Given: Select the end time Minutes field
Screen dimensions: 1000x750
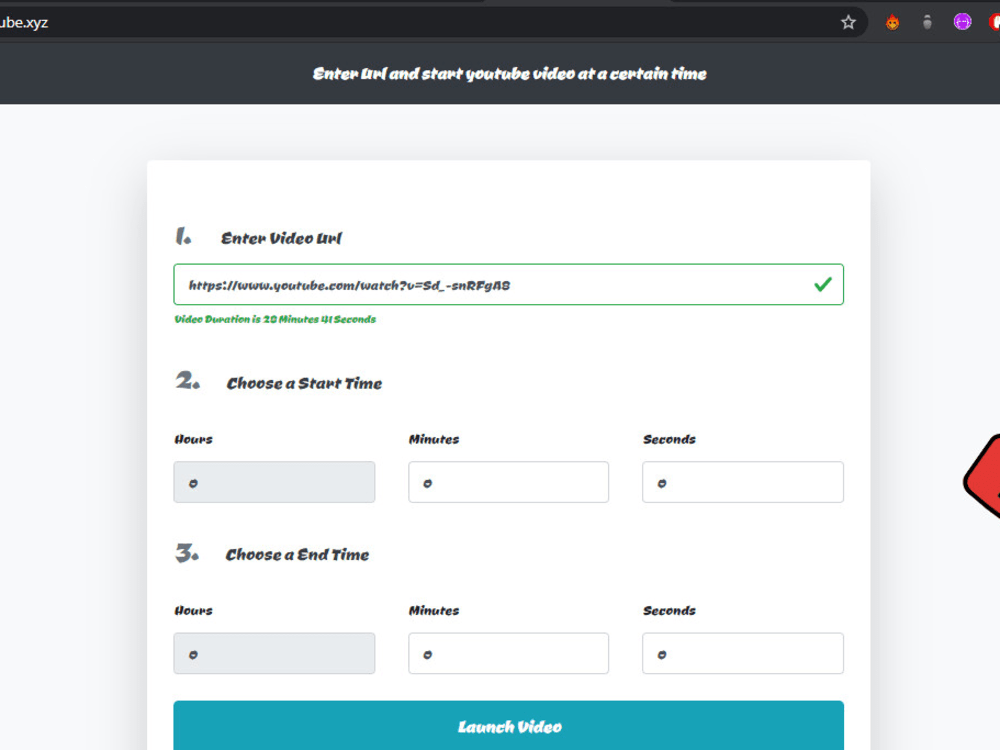Looking at the screenshot, I should (508, 653).
